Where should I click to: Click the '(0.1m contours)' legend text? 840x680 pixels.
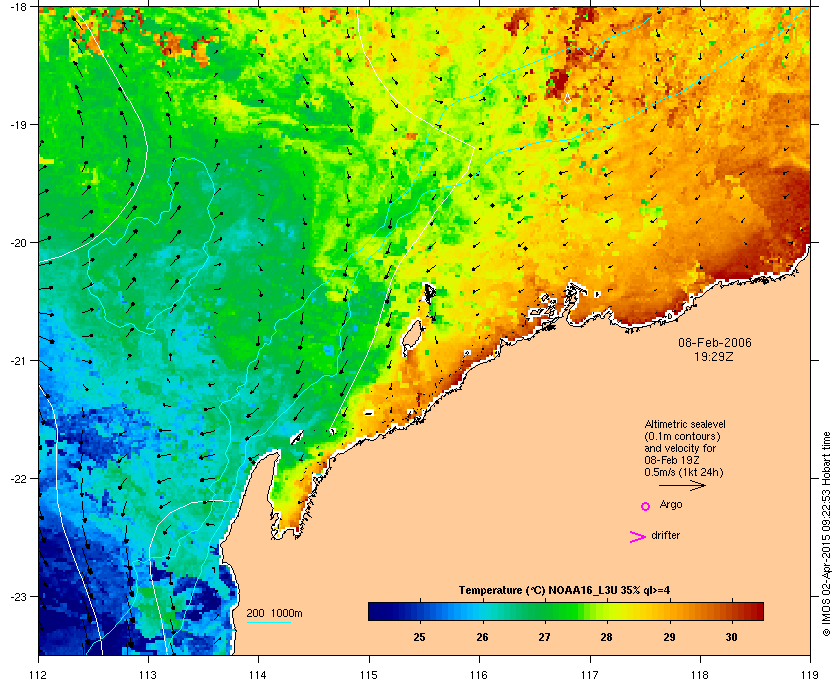coord(682,436)
